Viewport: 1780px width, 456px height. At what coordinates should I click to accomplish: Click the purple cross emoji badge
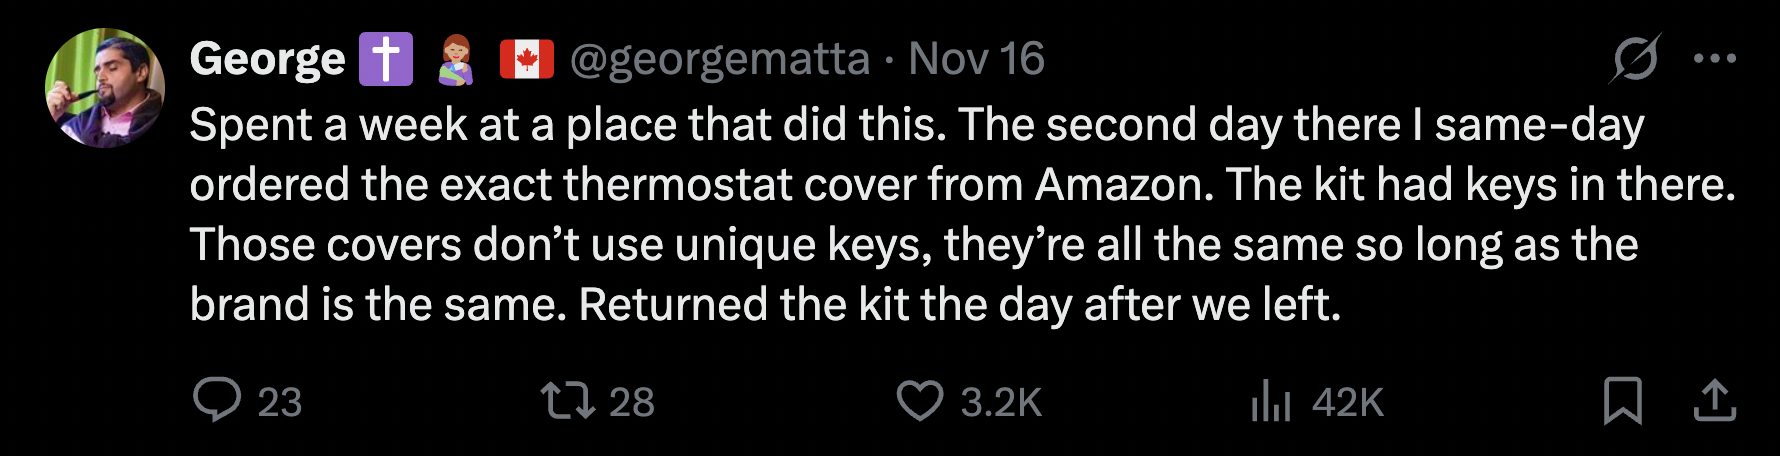coord(386,59)
